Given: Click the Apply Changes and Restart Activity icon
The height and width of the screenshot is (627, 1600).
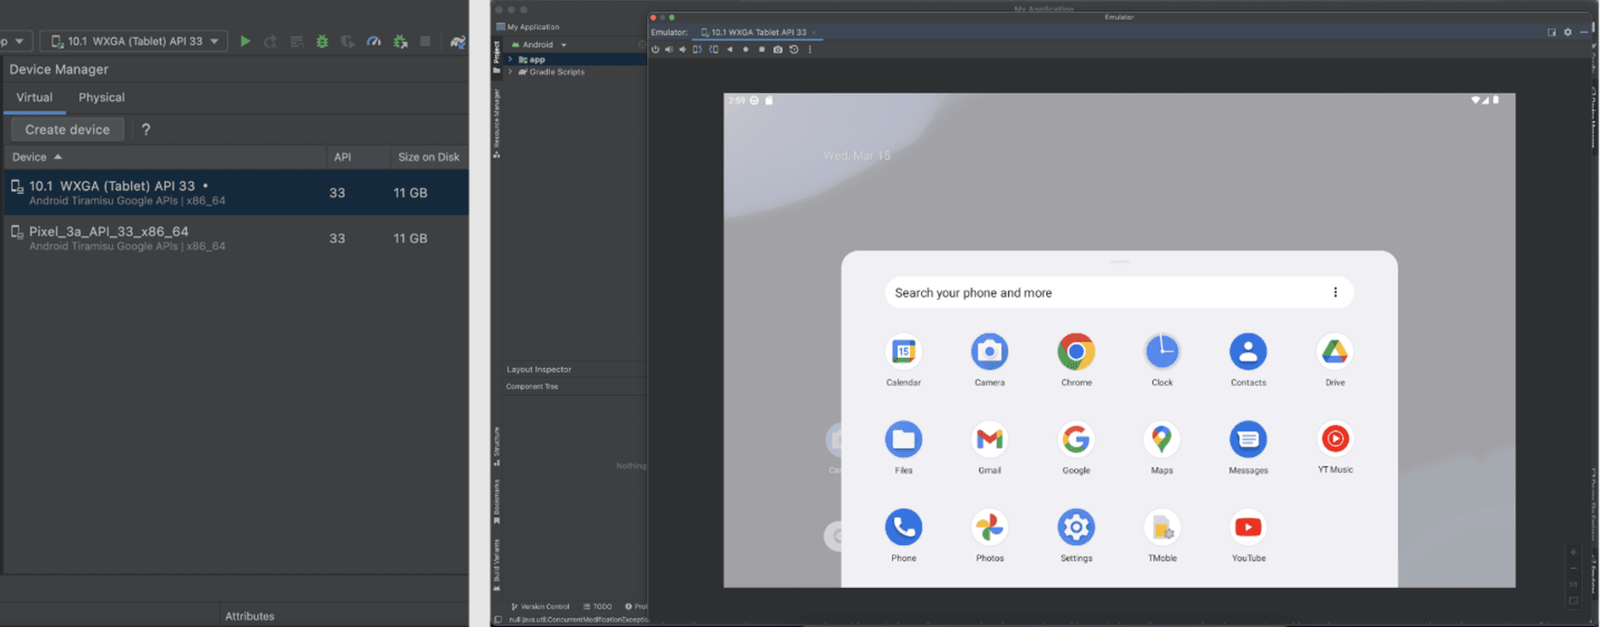Looking at the screenshot, I should click(x=270, y=41).
